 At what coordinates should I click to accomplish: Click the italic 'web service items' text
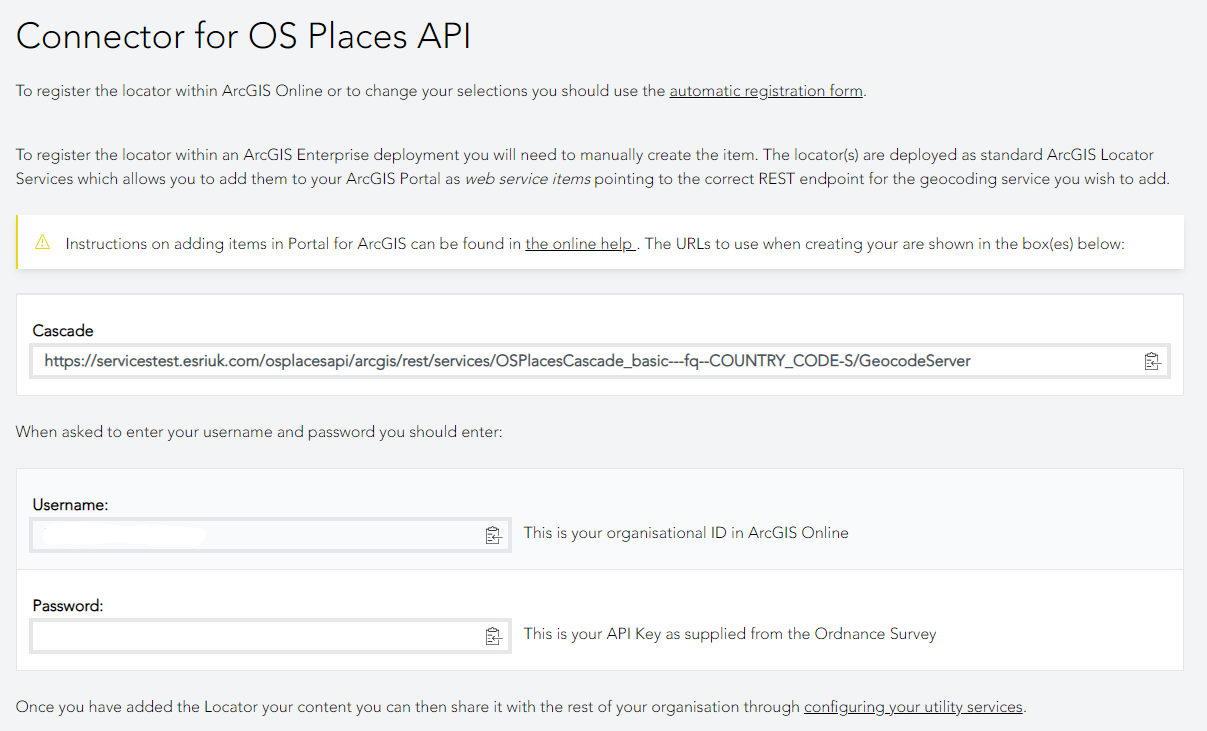tap(527, 179)
